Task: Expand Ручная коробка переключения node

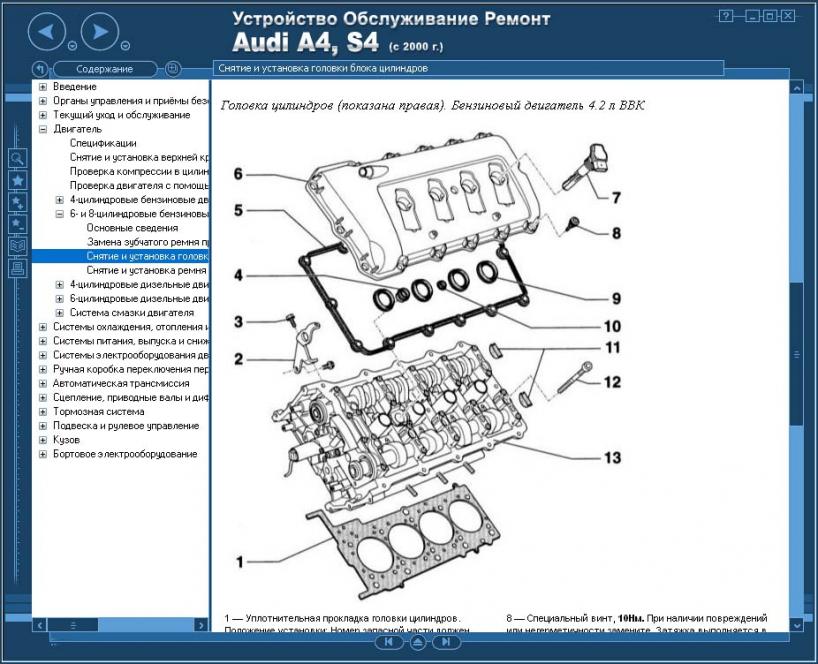Action: [x=43, y=369]
